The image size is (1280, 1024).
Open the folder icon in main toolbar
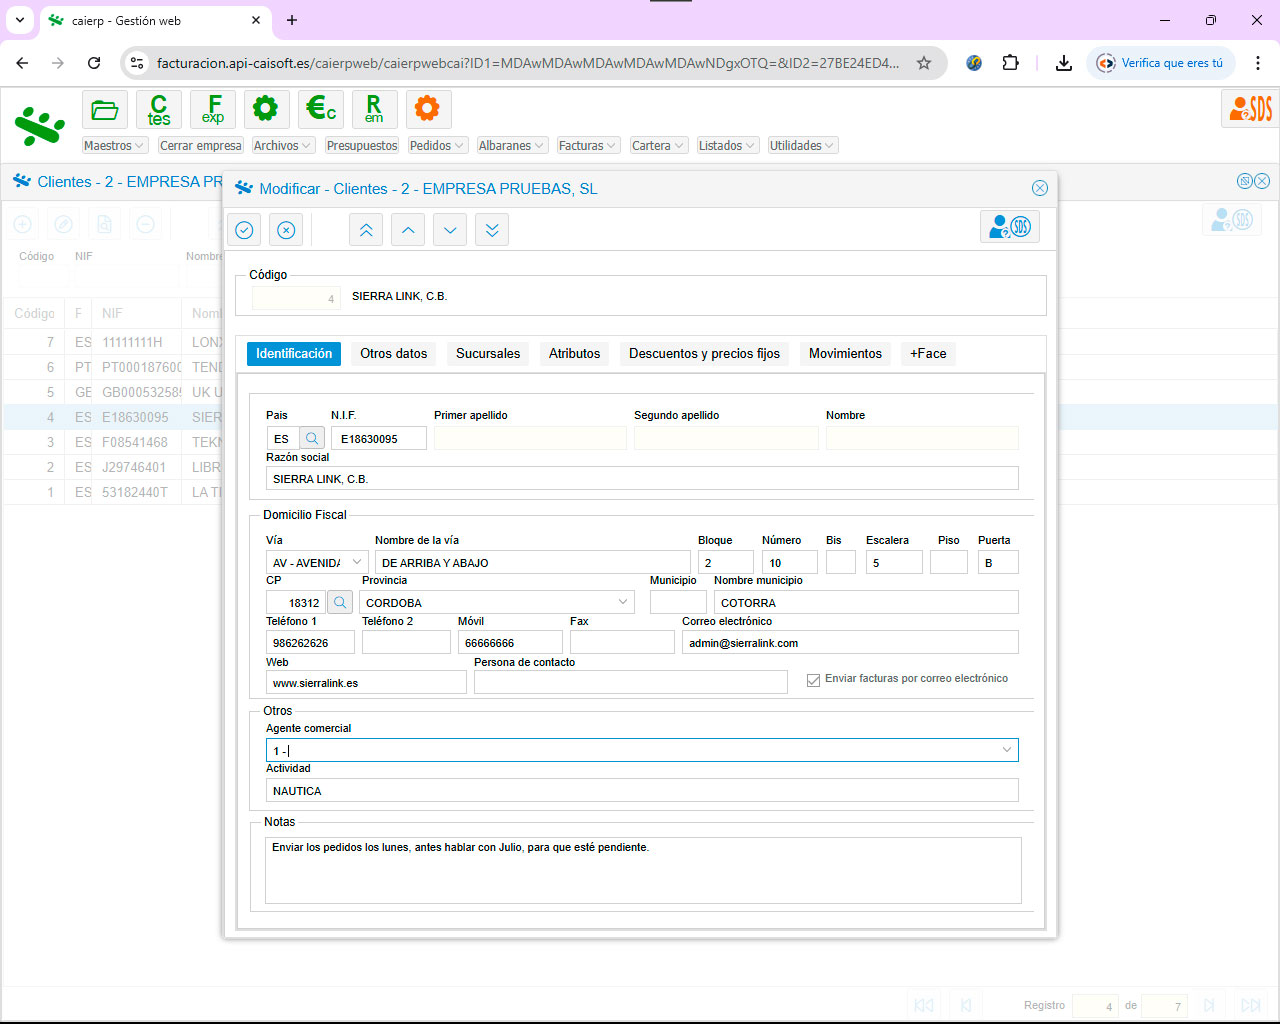click(105, 109)
